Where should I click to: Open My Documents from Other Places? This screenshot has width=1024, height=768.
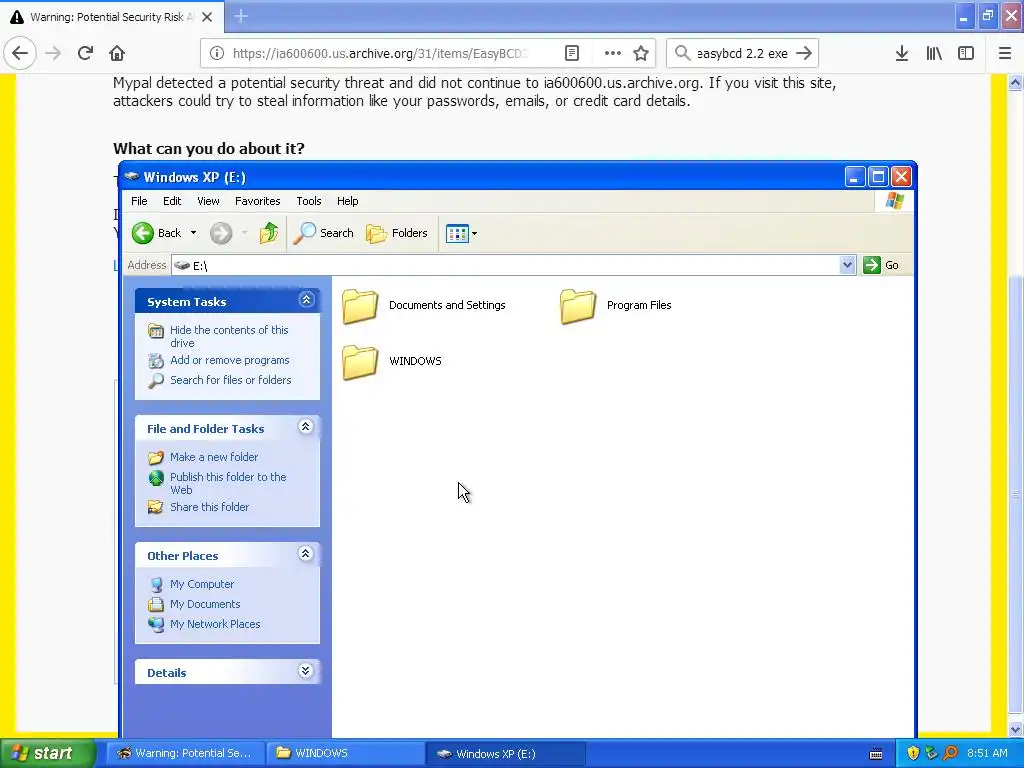[205, 604]
